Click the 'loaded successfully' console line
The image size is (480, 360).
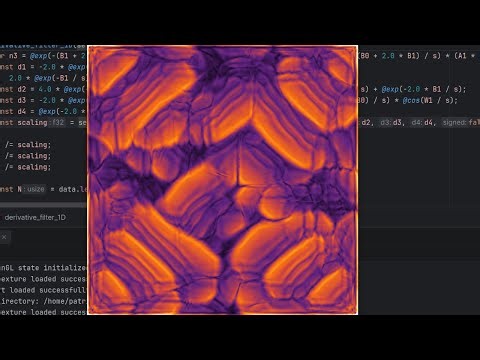(43, 290)
